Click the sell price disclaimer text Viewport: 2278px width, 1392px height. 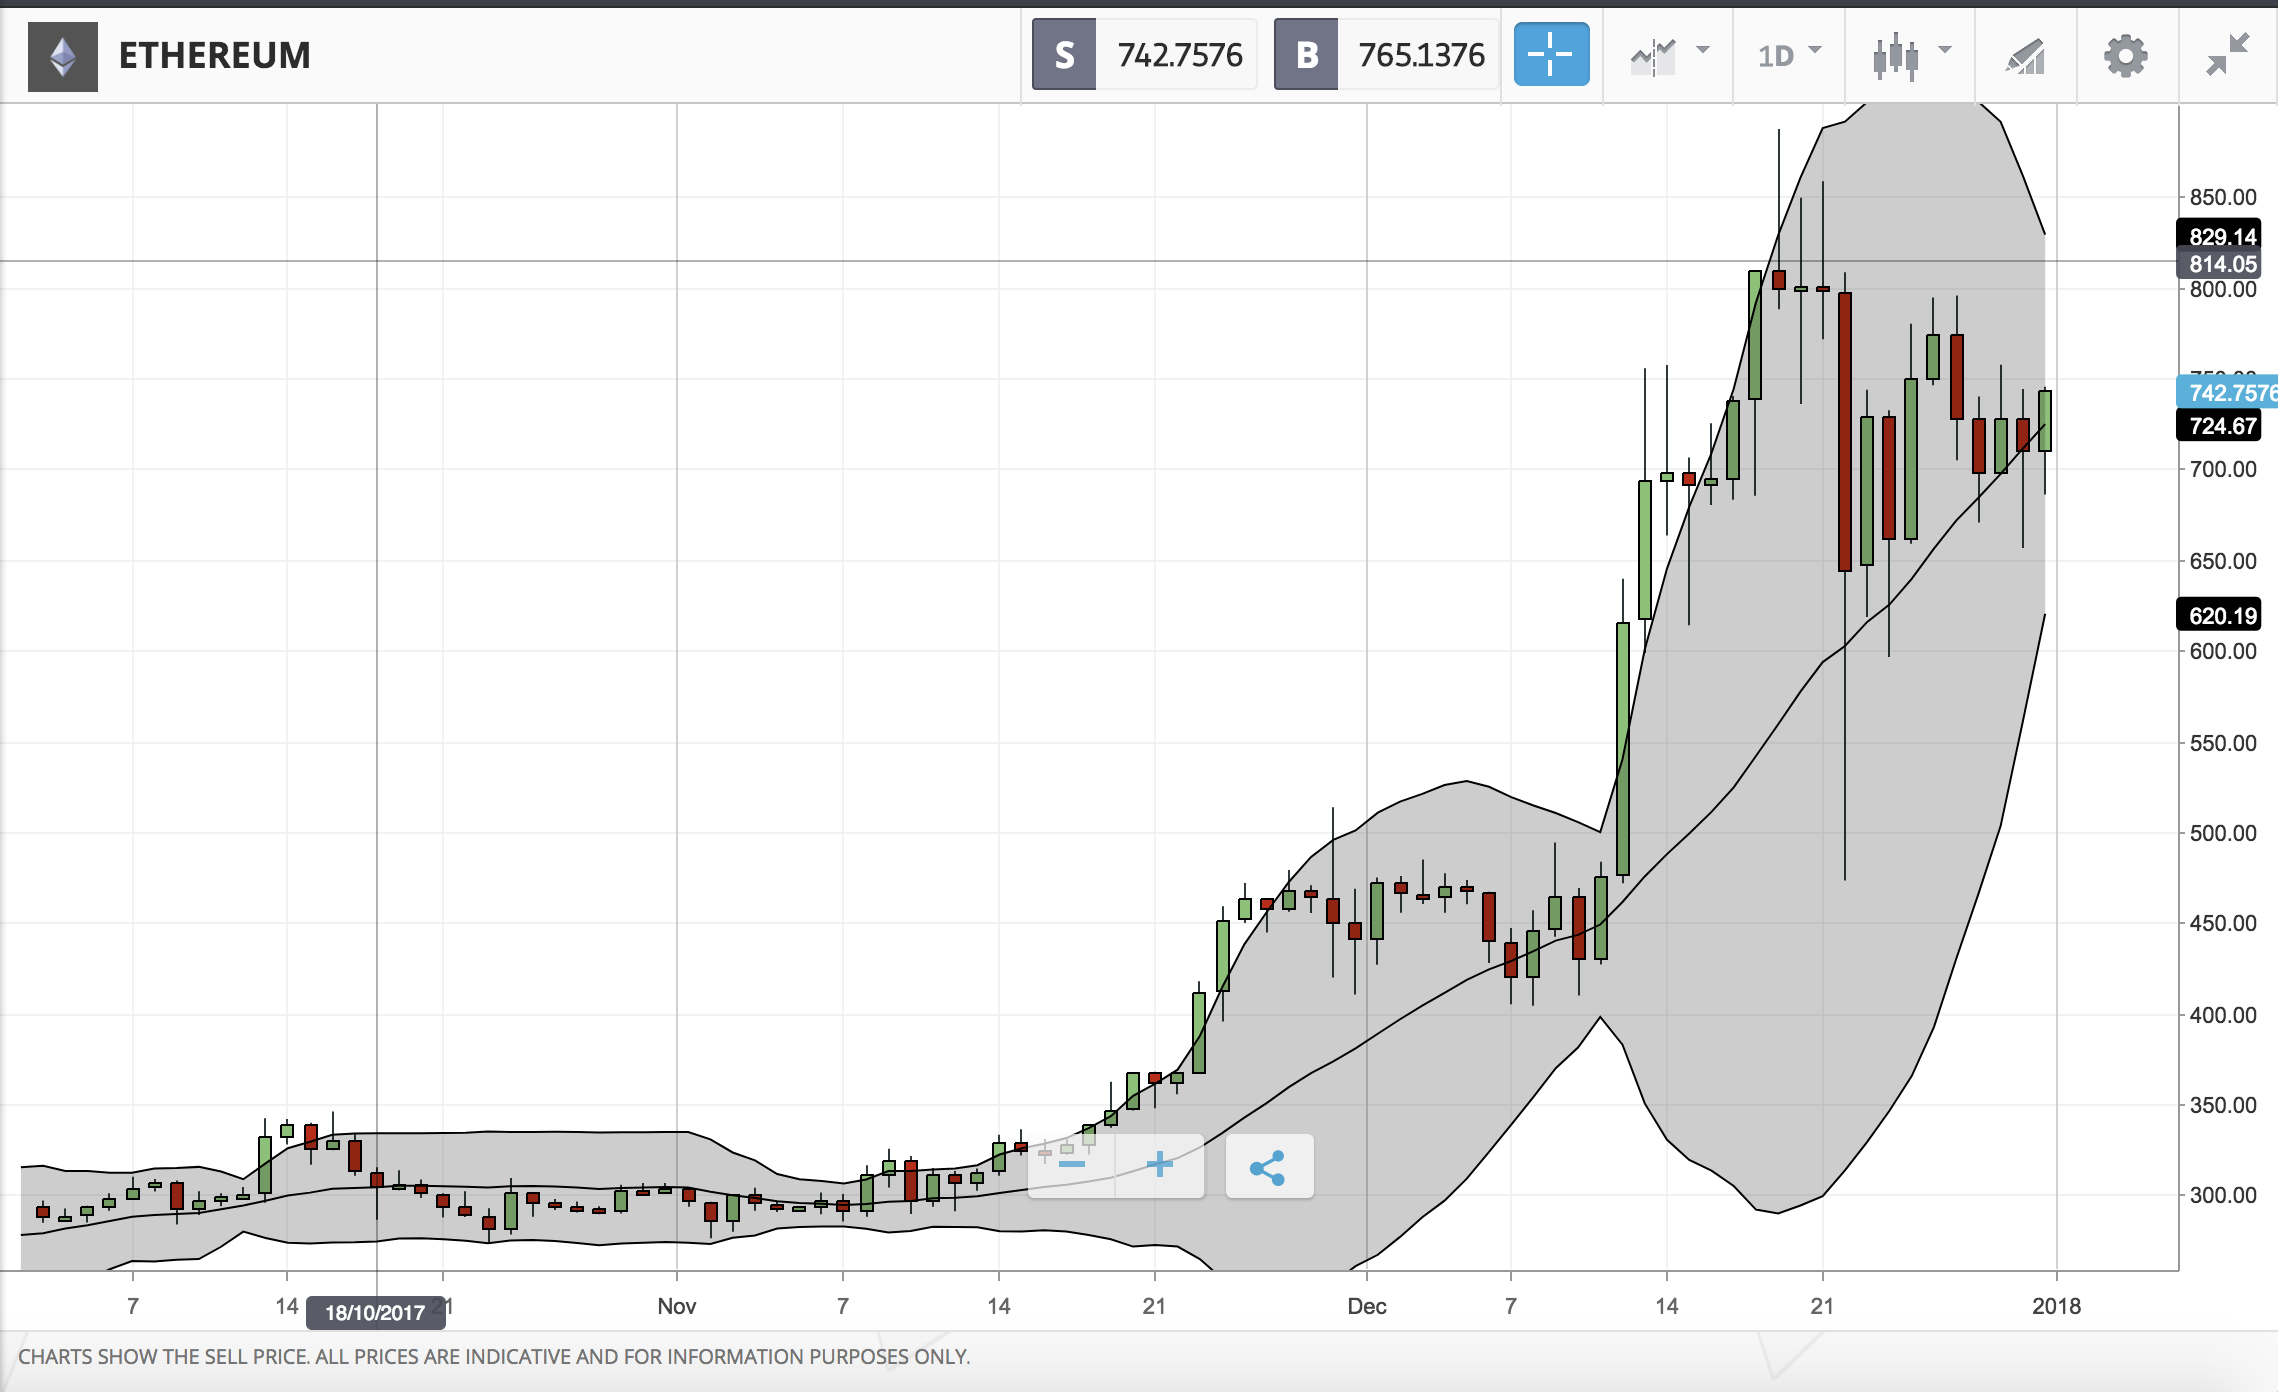pos(494,1357)
